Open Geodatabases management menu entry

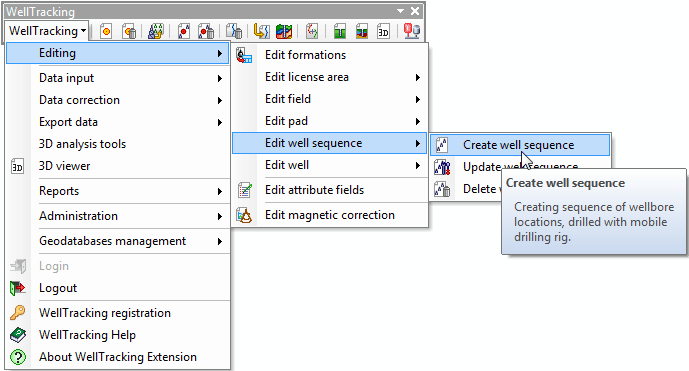click(118, 241)
